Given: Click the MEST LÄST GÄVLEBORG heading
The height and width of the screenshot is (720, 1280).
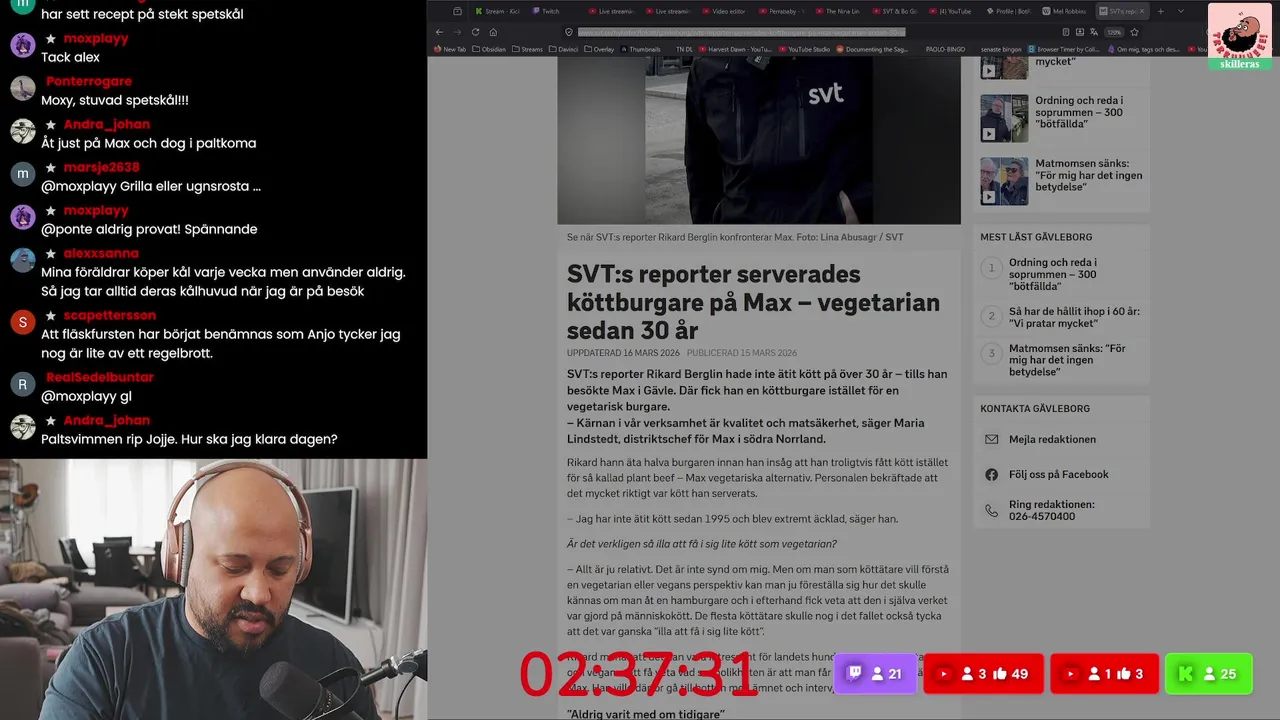Looking at the screenshot, I should point(1036,237).
